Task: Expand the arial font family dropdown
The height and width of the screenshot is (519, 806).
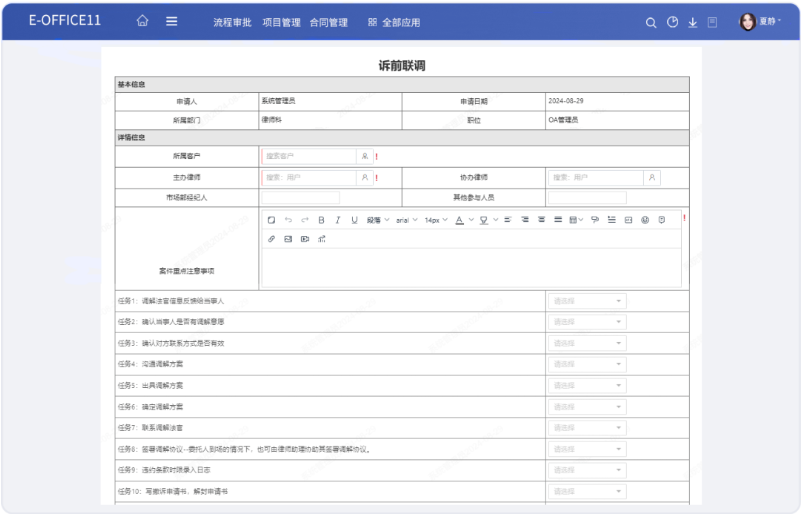Action: pyautogui.click(x=406, y=219)
